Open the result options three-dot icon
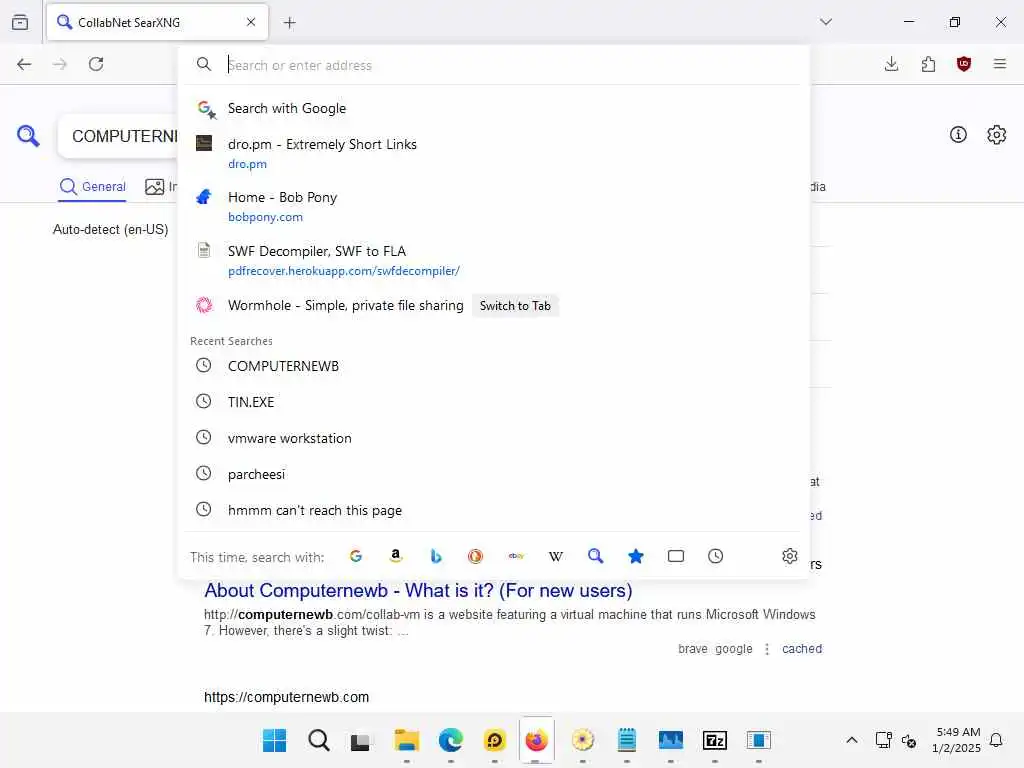Viewport: 1024px width, 768px height. pos(767,648)
